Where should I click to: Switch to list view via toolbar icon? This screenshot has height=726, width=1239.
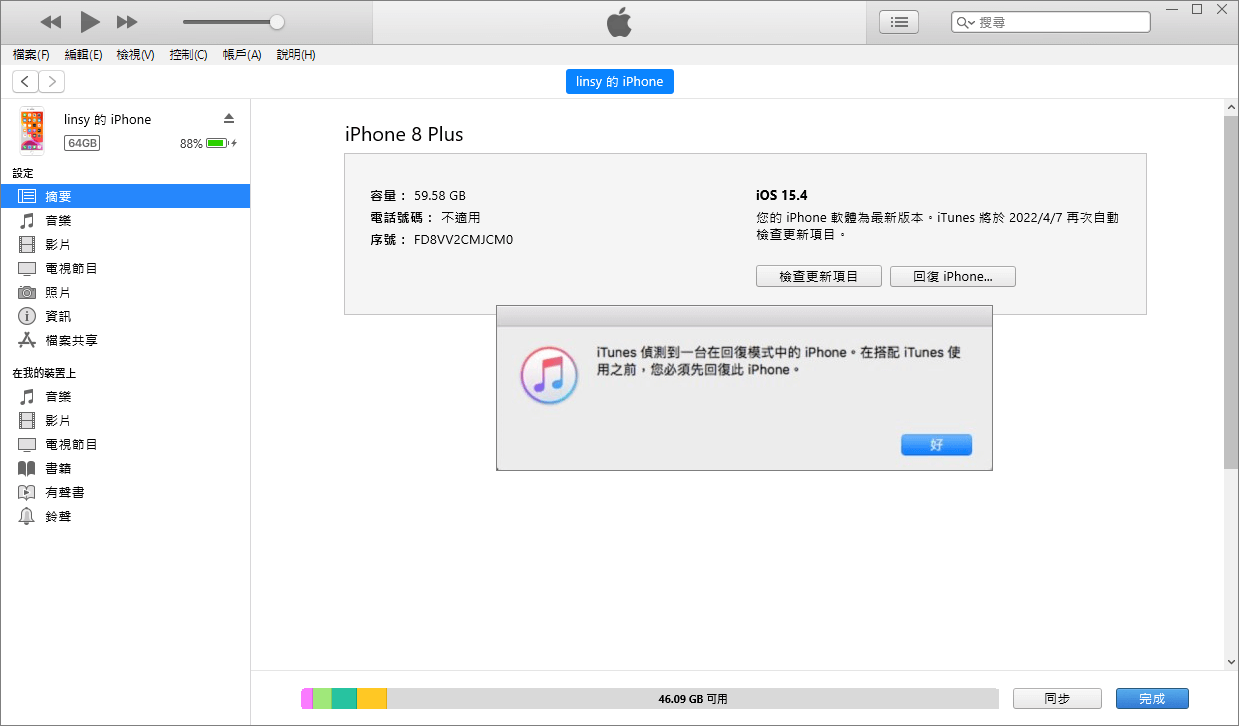tap(898, 20)
